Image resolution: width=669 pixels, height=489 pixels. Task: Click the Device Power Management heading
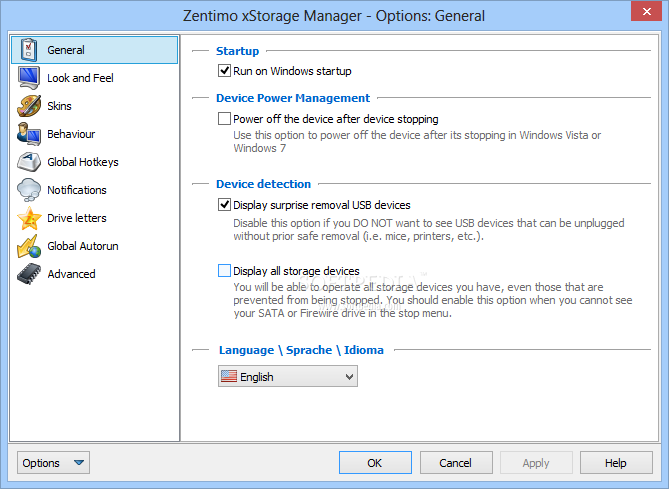[293, 98]
